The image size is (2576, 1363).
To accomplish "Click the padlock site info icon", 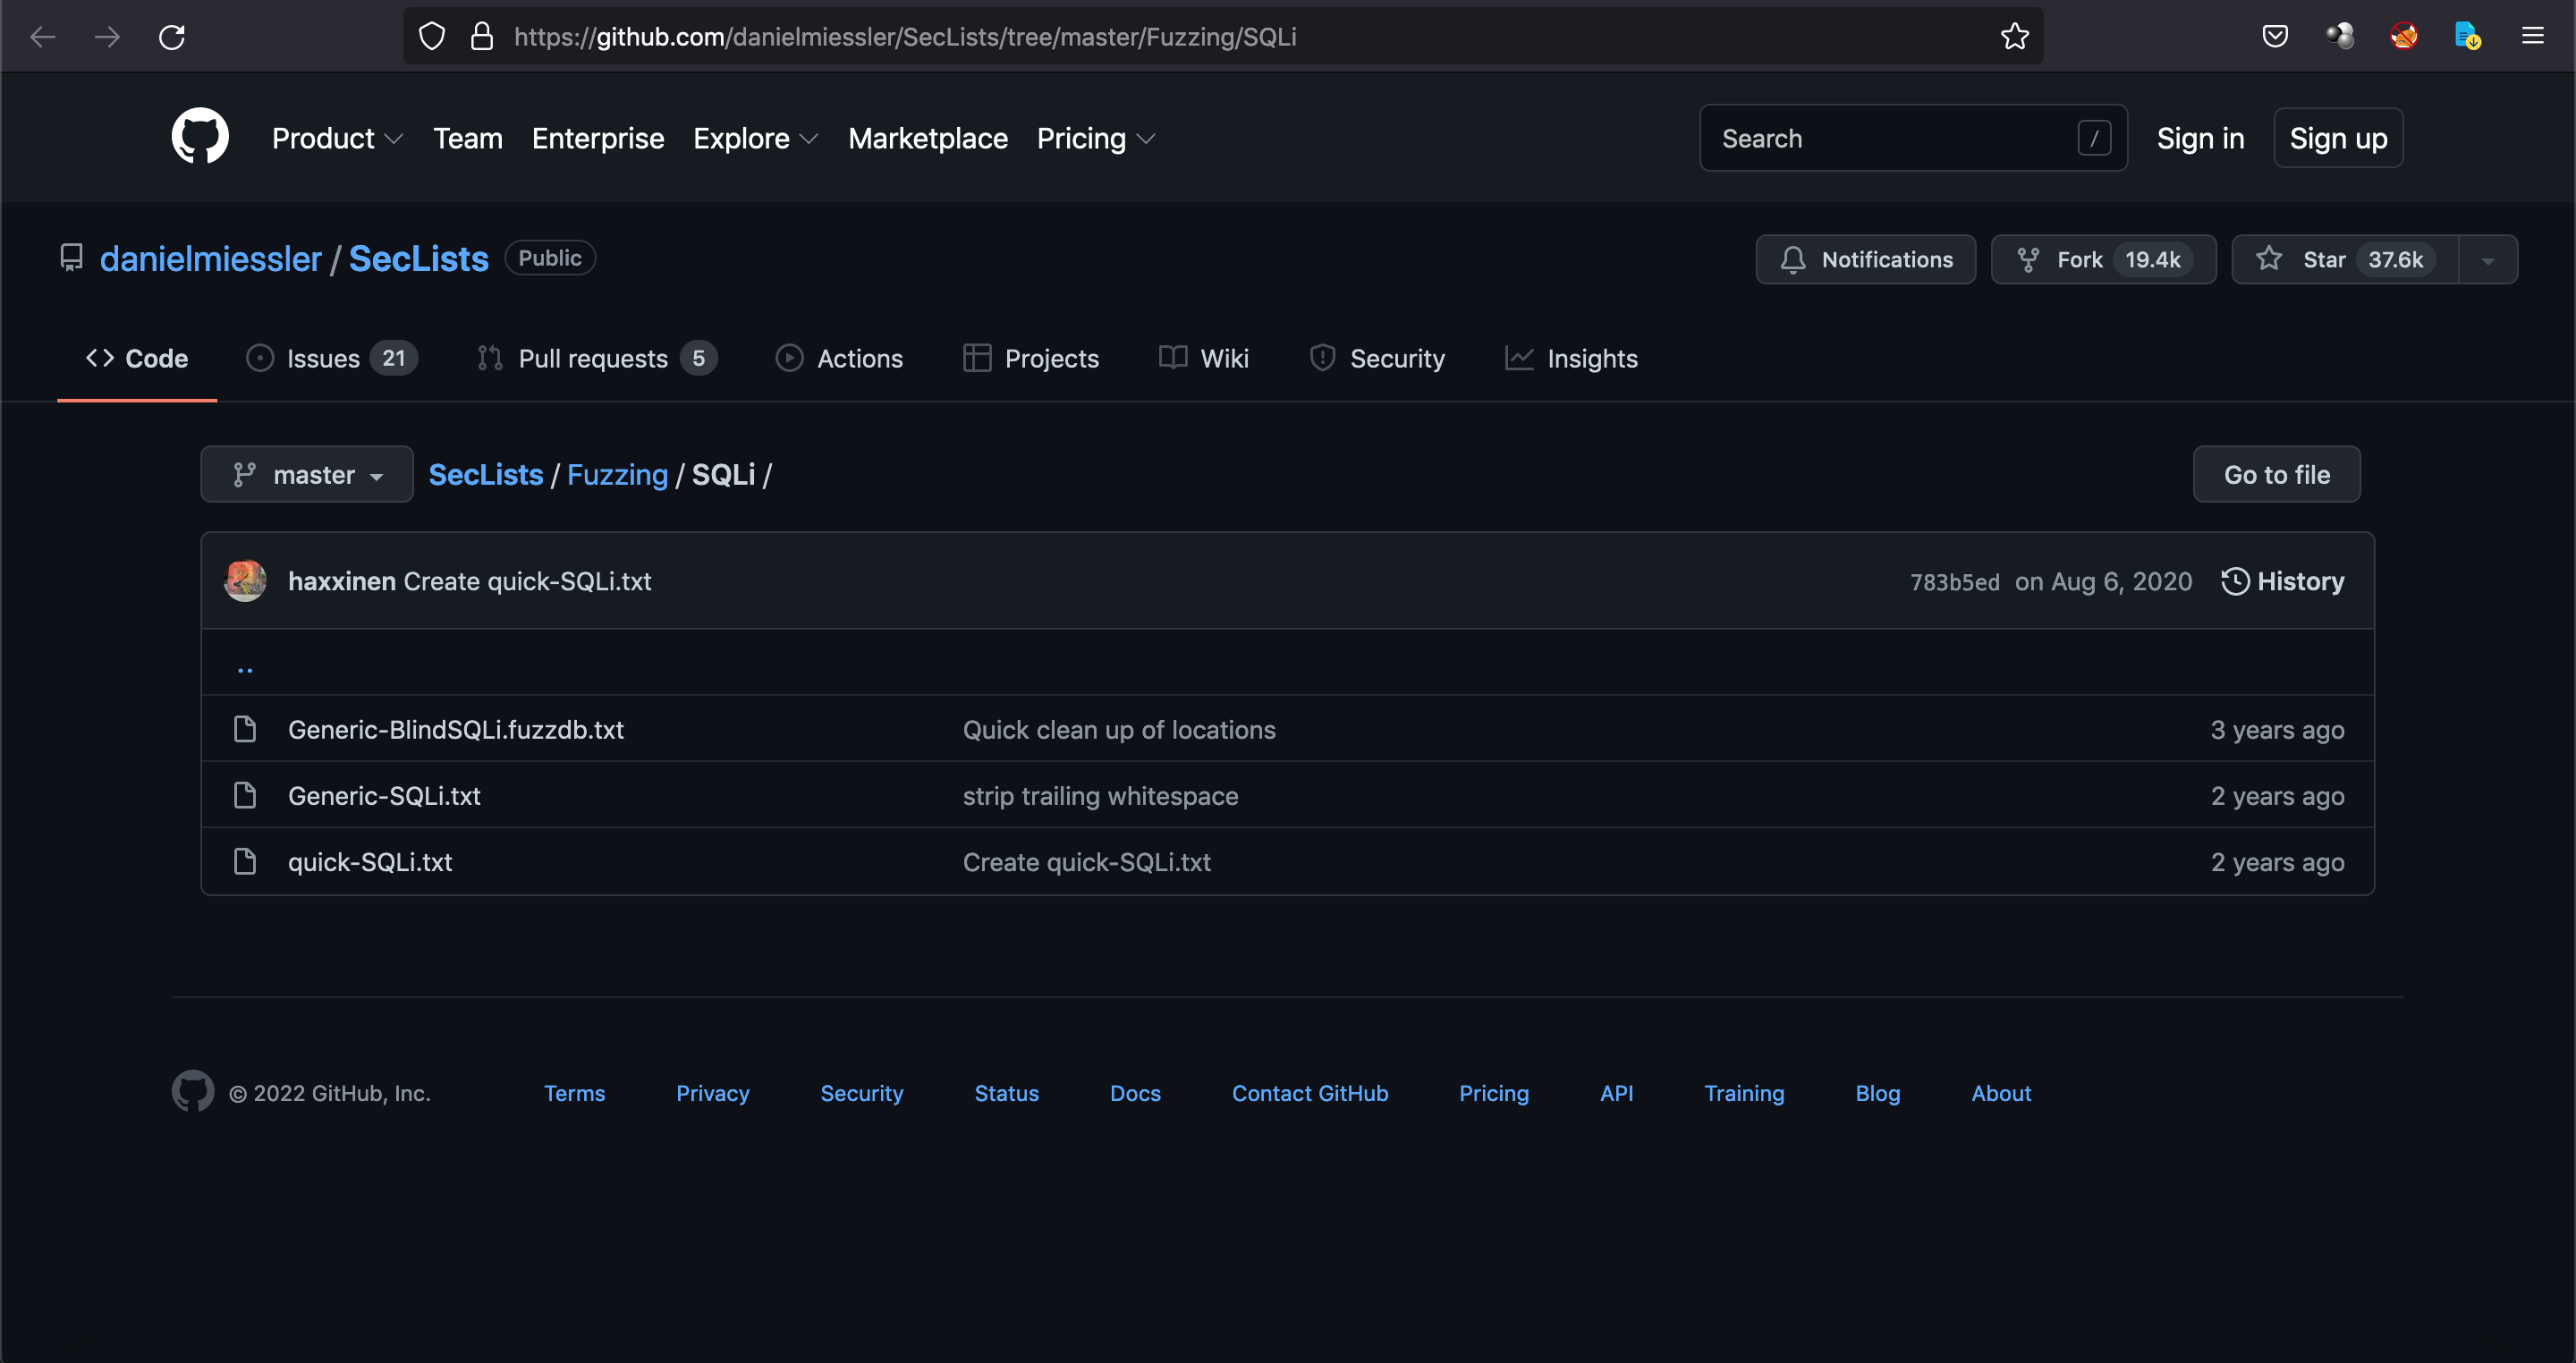I will pos(482,37).
